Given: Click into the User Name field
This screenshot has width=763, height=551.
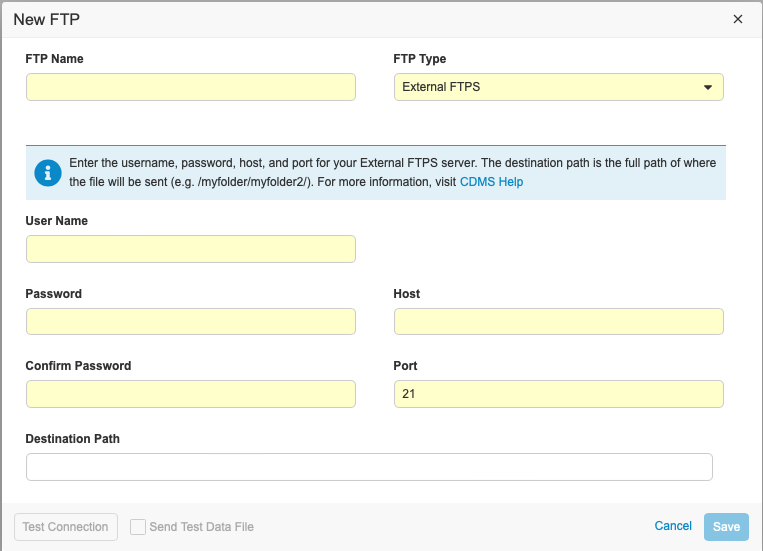Looking at the screenshot, I should (191, 249).
